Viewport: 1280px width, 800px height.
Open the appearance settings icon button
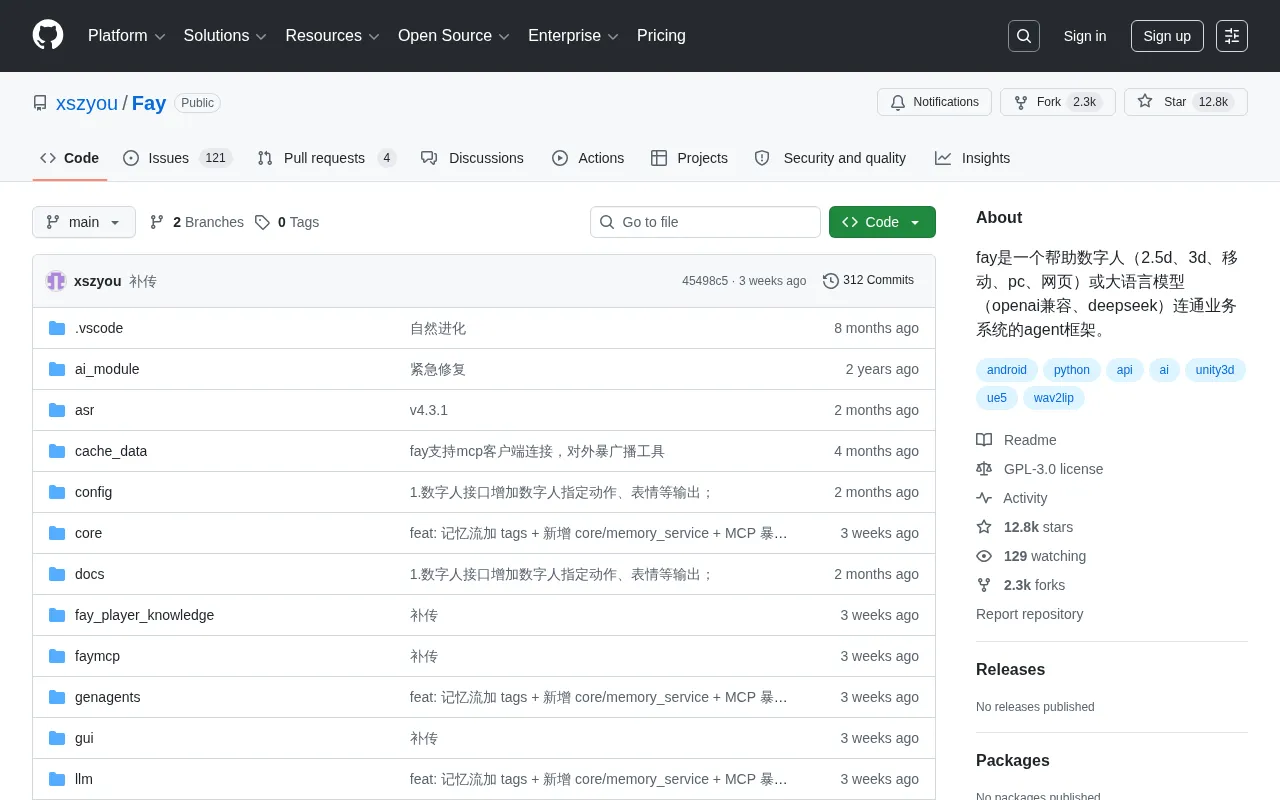pyautogui.click(x=1232, y=36)
